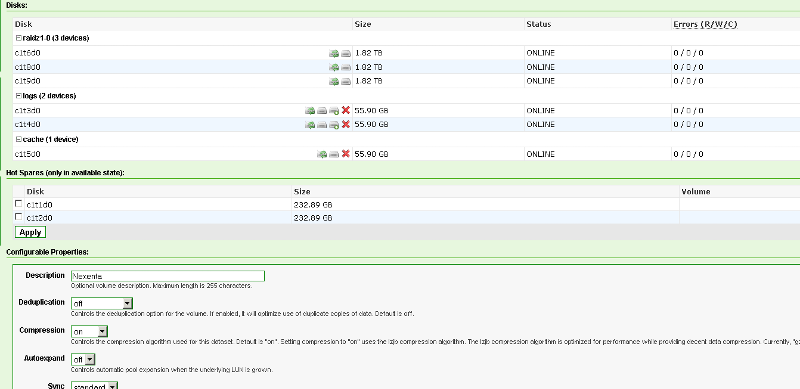The height and width of the screenshot is (389, 800).
Task: Select disk name c1t6d0
Action: tap(28, 53)
